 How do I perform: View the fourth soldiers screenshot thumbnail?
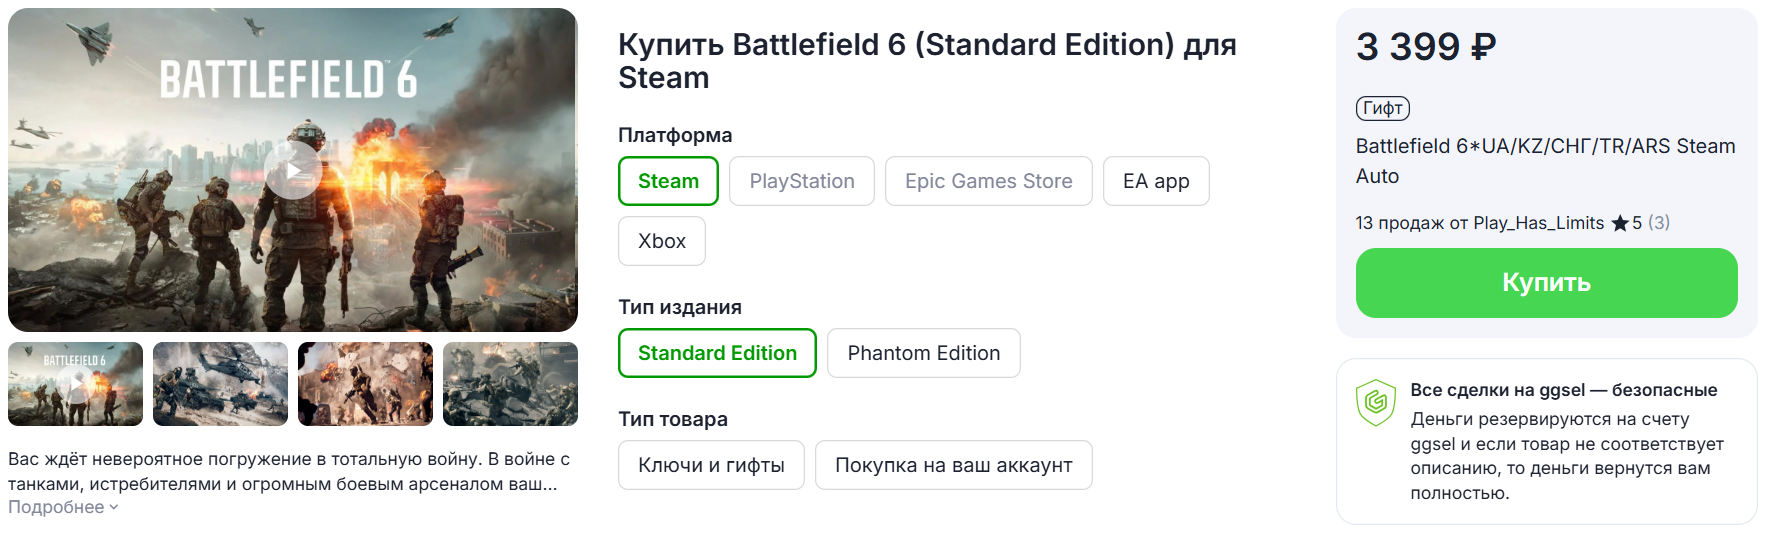(x=510, y=384)
